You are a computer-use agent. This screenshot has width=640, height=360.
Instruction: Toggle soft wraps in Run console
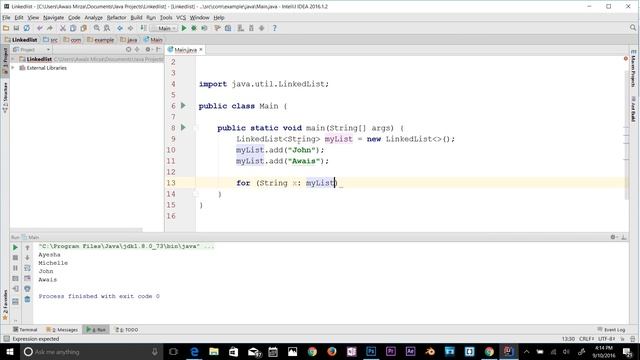click(x=27, y=268)
